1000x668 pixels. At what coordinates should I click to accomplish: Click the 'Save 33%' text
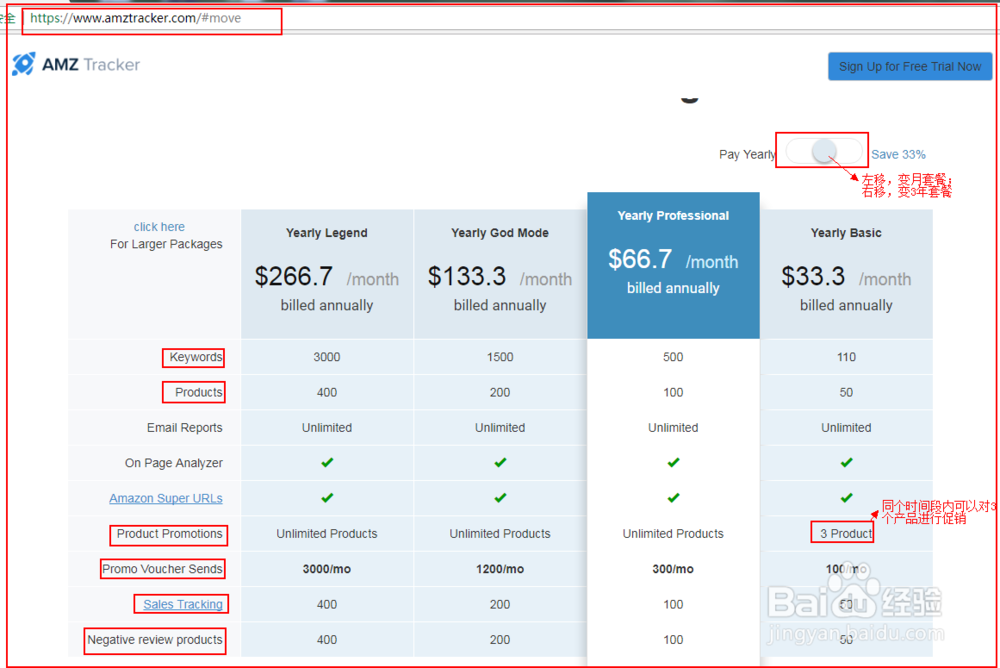coord(898,154)
